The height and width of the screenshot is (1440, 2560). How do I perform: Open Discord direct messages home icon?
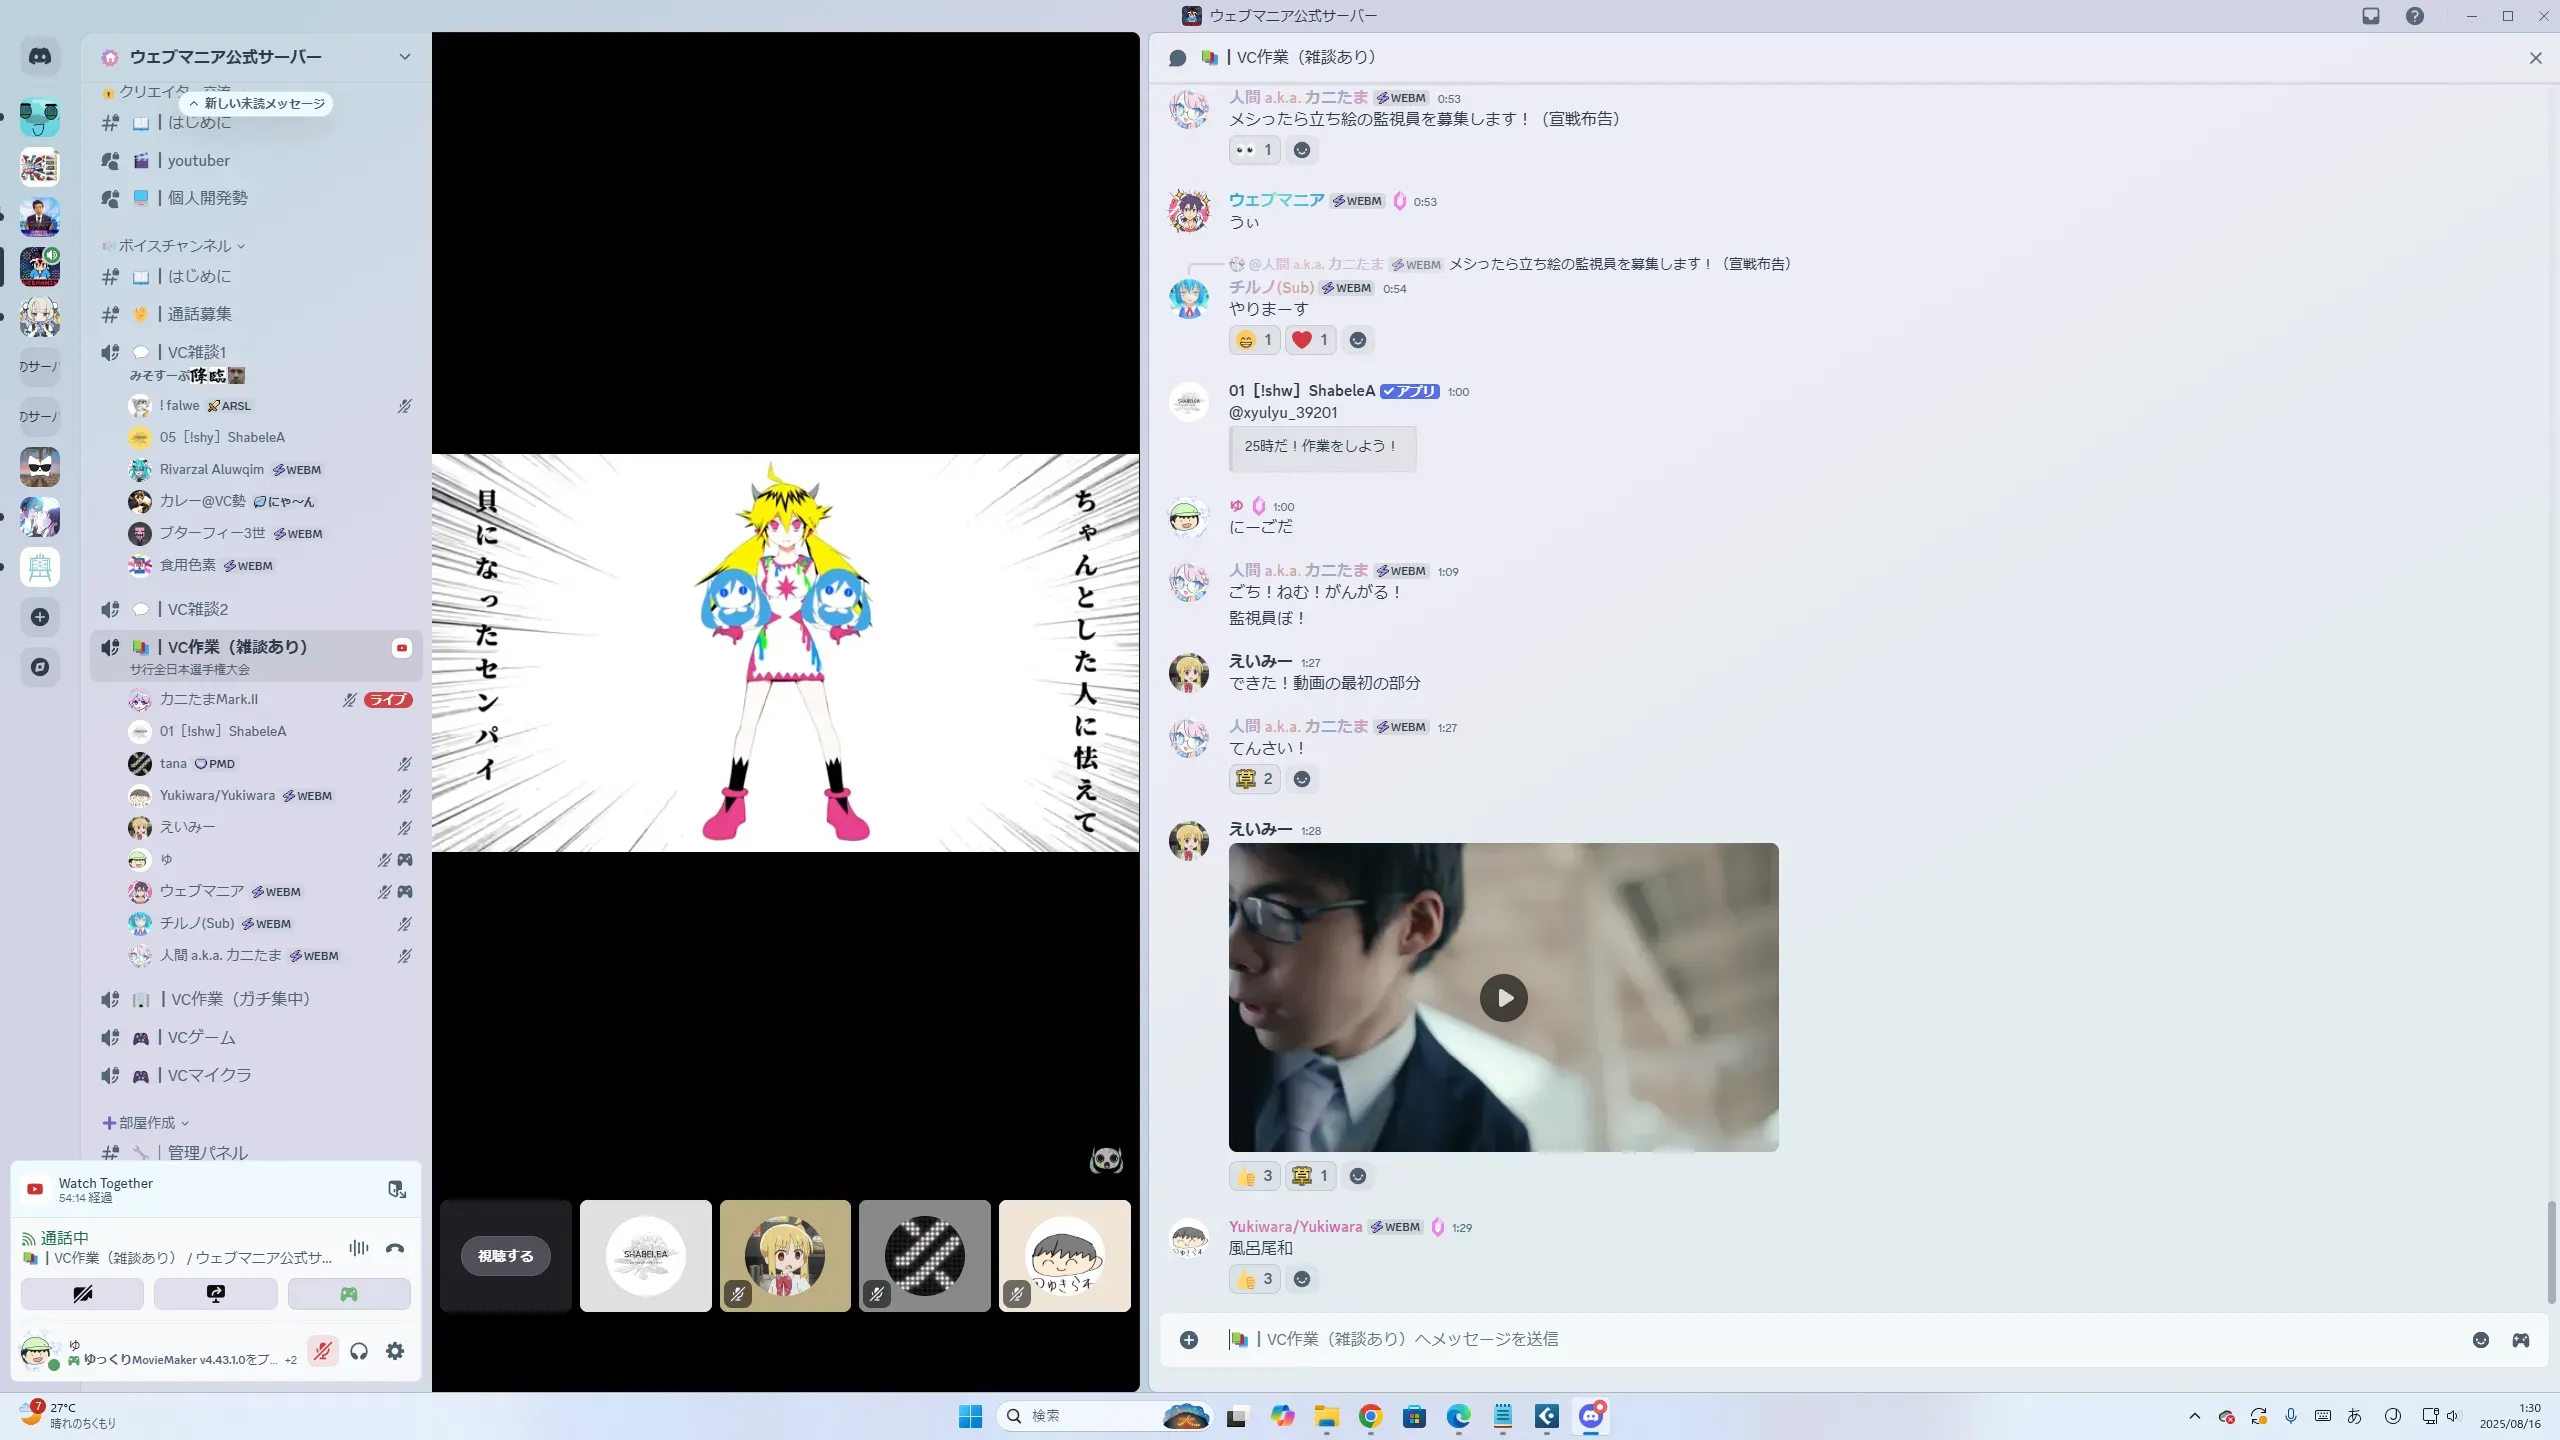40,57
